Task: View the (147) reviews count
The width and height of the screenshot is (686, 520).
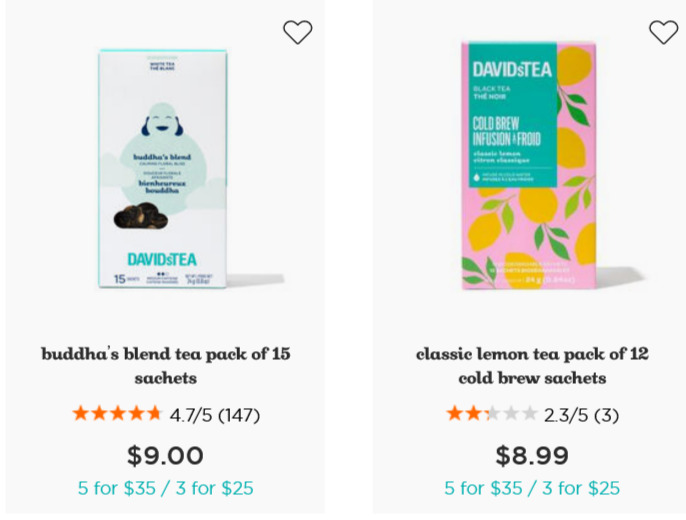Action: pos(239,415)
